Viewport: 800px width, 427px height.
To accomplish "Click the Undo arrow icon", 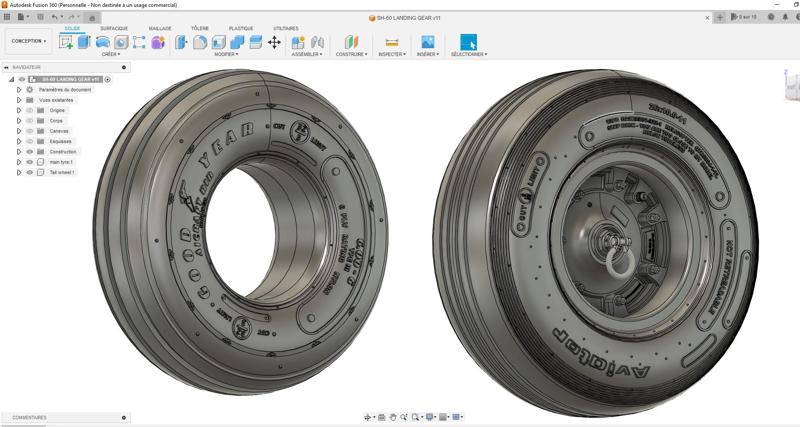I will [55, 17].
